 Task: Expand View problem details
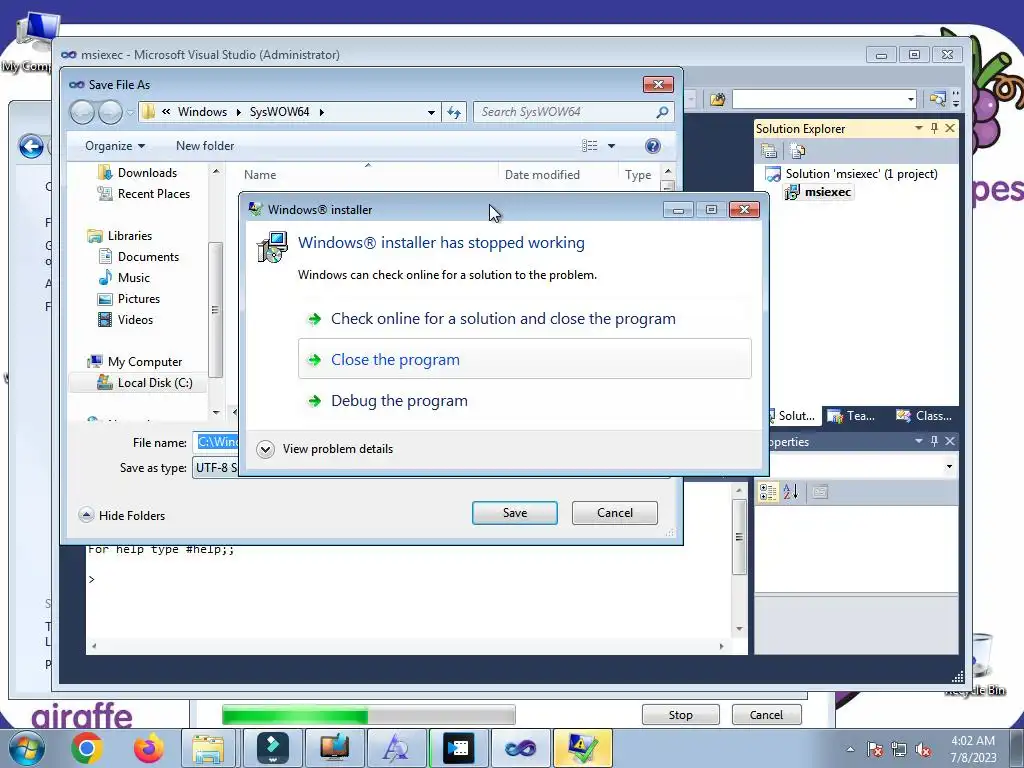pyautogui.click(x=325, y=449)
